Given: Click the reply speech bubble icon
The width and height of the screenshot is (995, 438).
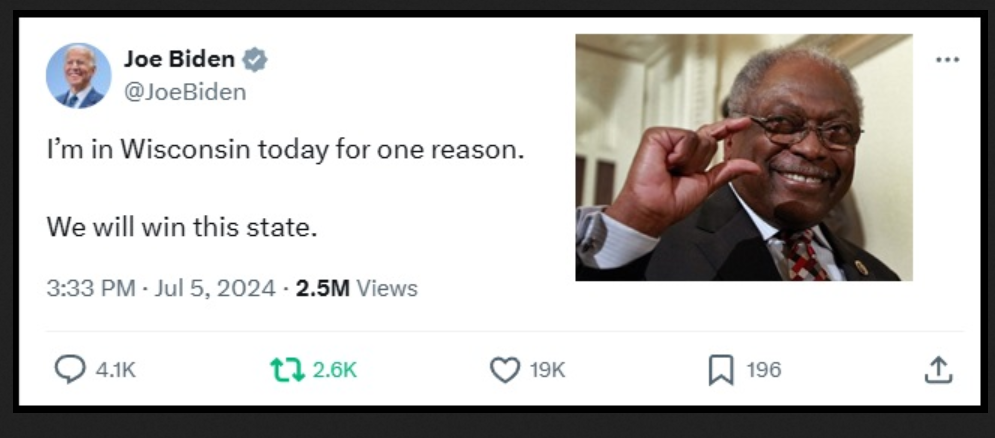Looking at the screenshot, I should coord(69,370).
